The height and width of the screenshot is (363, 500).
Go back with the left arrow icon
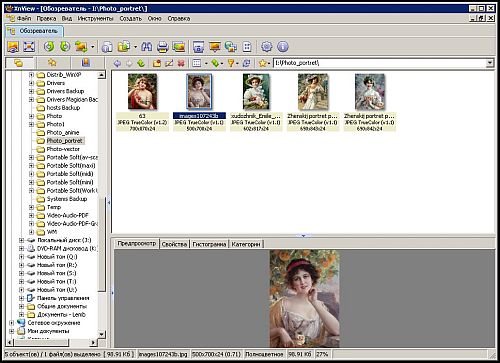[x=117, y=63]
